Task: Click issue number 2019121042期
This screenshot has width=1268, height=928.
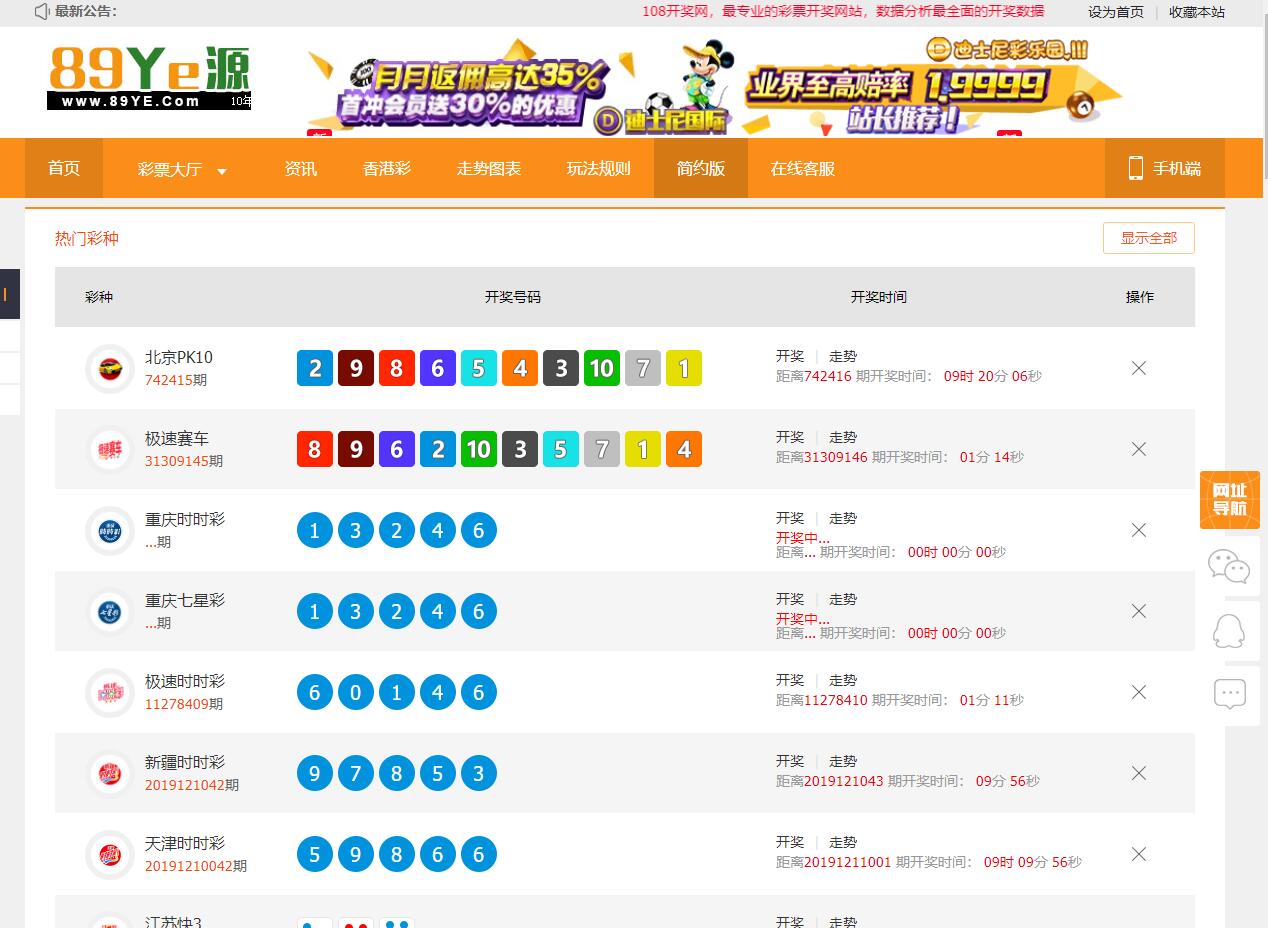Action: [x=192, y=785]
